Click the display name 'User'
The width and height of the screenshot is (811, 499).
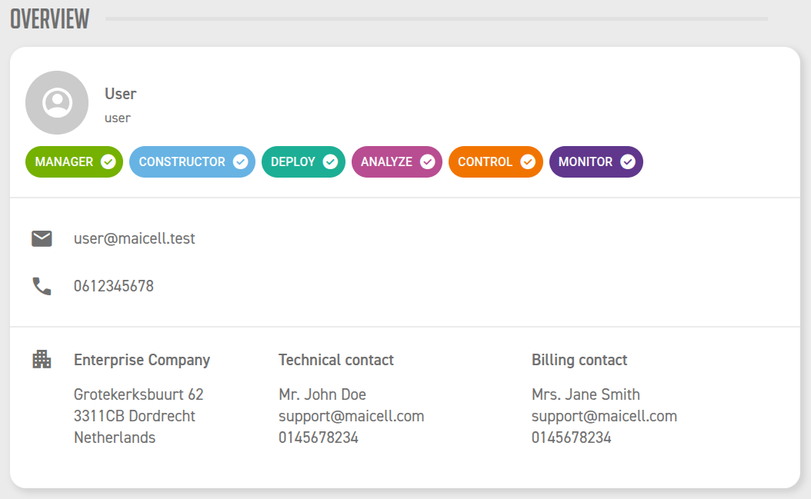tap(121, 94)
